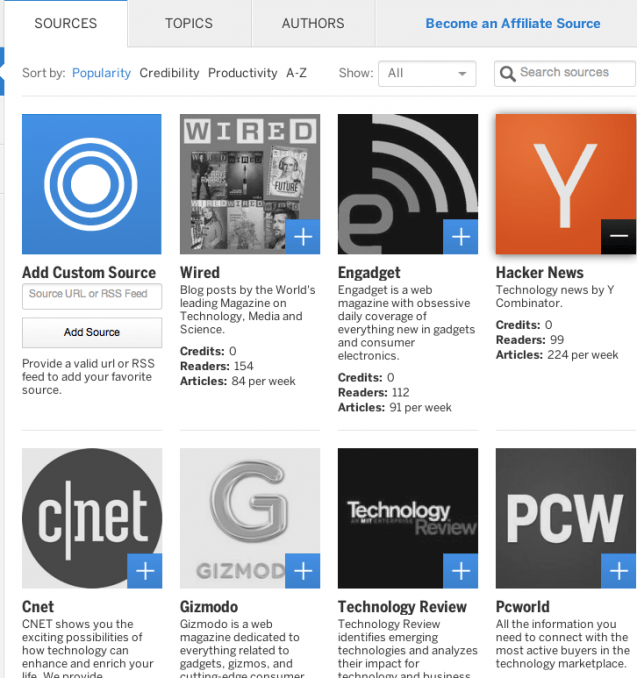Switch to the Topics tab

189,23
